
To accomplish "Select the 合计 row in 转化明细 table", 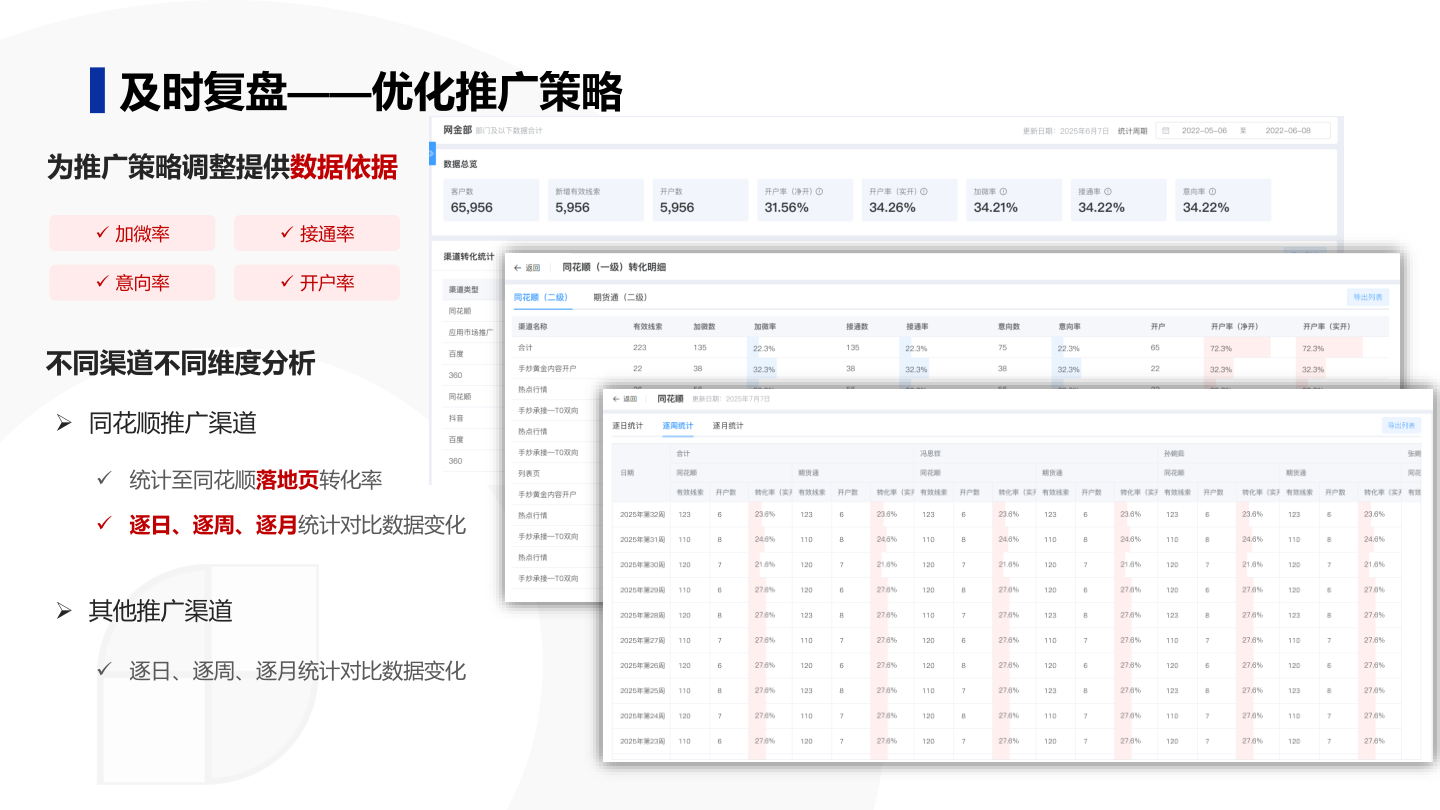I will pos(950,347).
